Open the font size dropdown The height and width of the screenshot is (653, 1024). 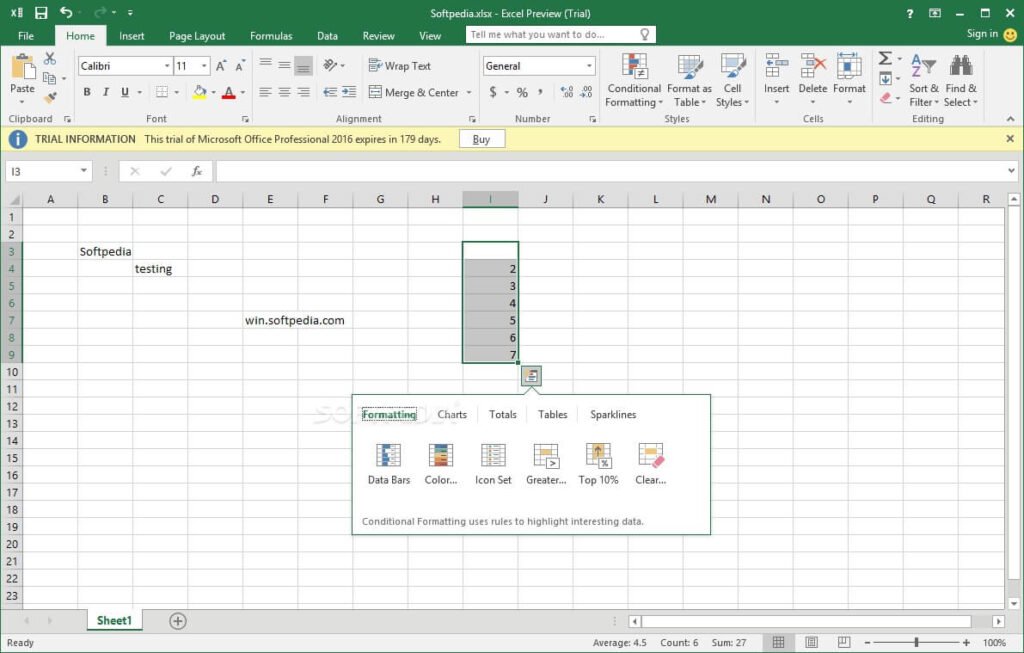(204, 66)
